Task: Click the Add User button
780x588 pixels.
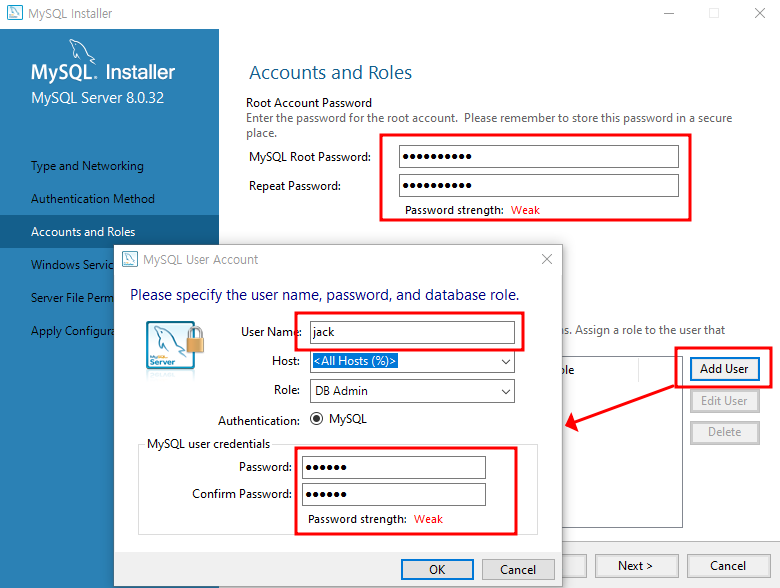Action: (724, 369)
